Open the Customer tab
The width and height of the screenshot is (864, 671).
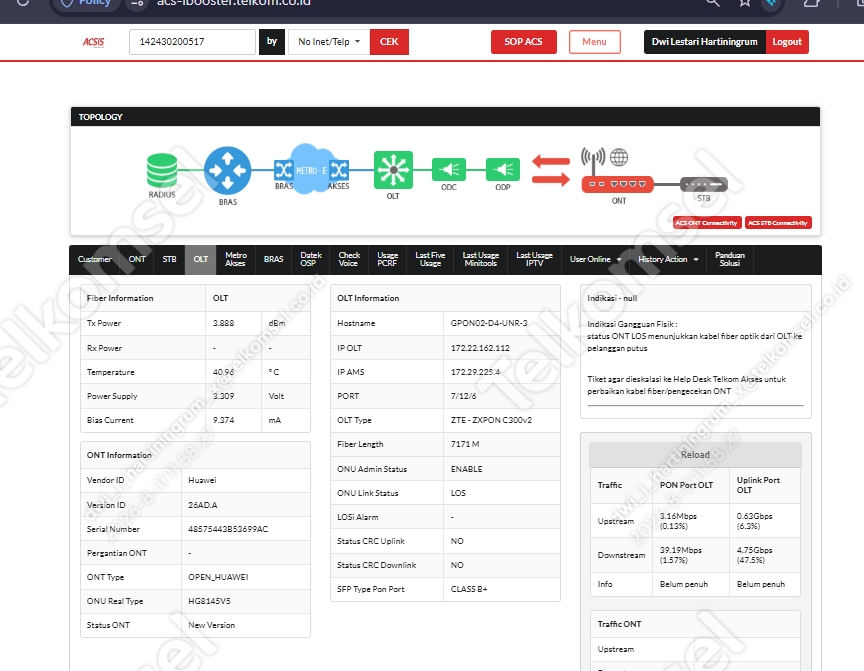94,259
